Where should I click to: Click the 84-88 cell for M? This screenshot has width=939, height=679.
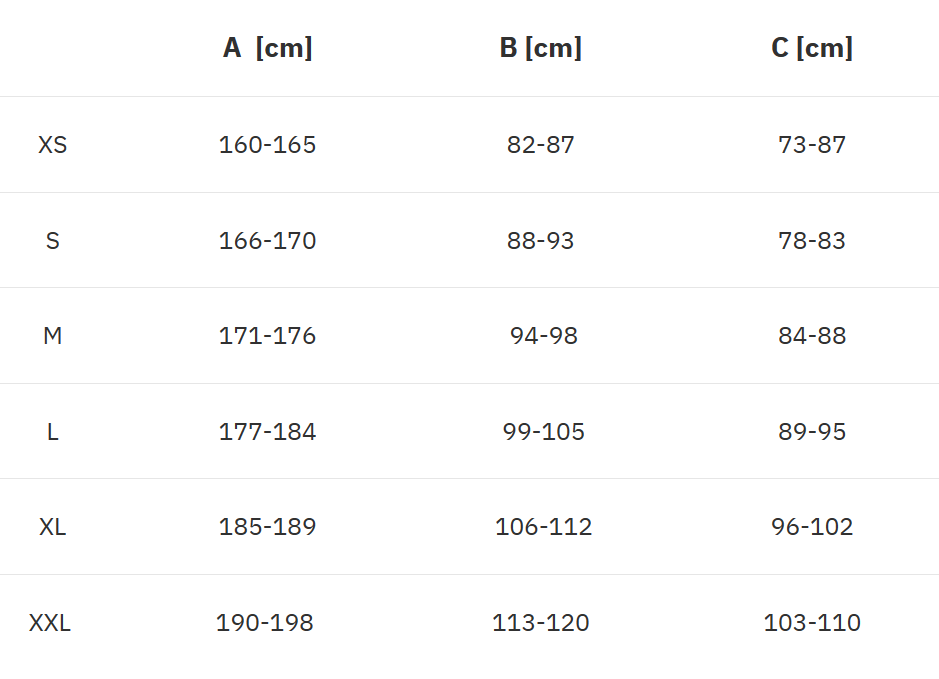[x=812, y=336]
